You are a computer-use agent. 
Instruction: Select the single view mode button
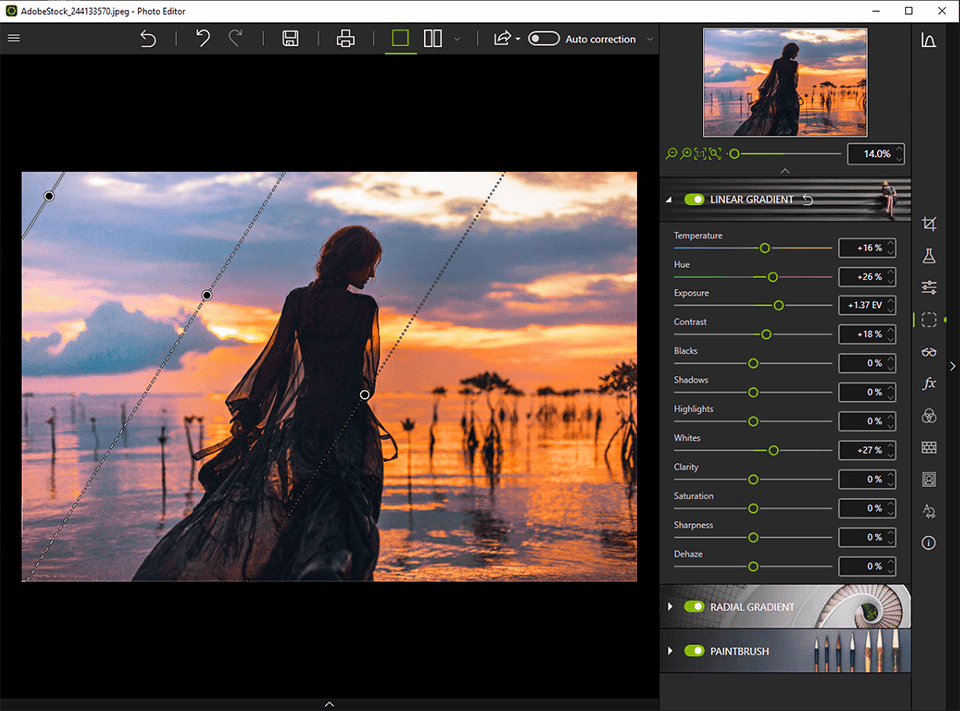pos(400,38)
